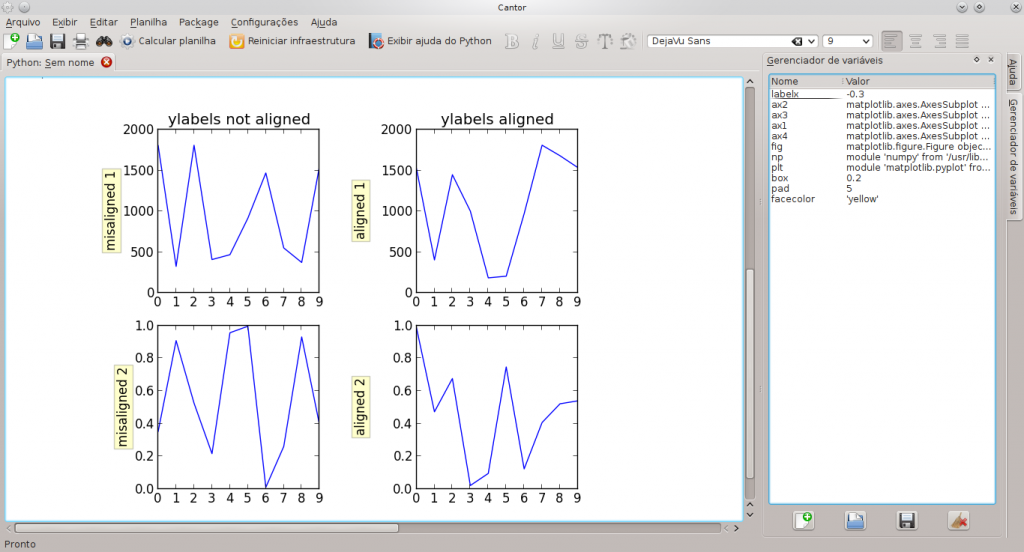
Task: Print the worksheet via the printer icon
Action: [x=80, y=41]
